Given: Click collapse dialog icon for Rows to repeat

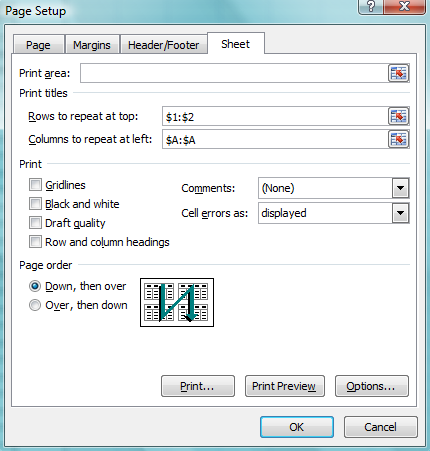Looking at the screenshot, I should tap(398, 116).
